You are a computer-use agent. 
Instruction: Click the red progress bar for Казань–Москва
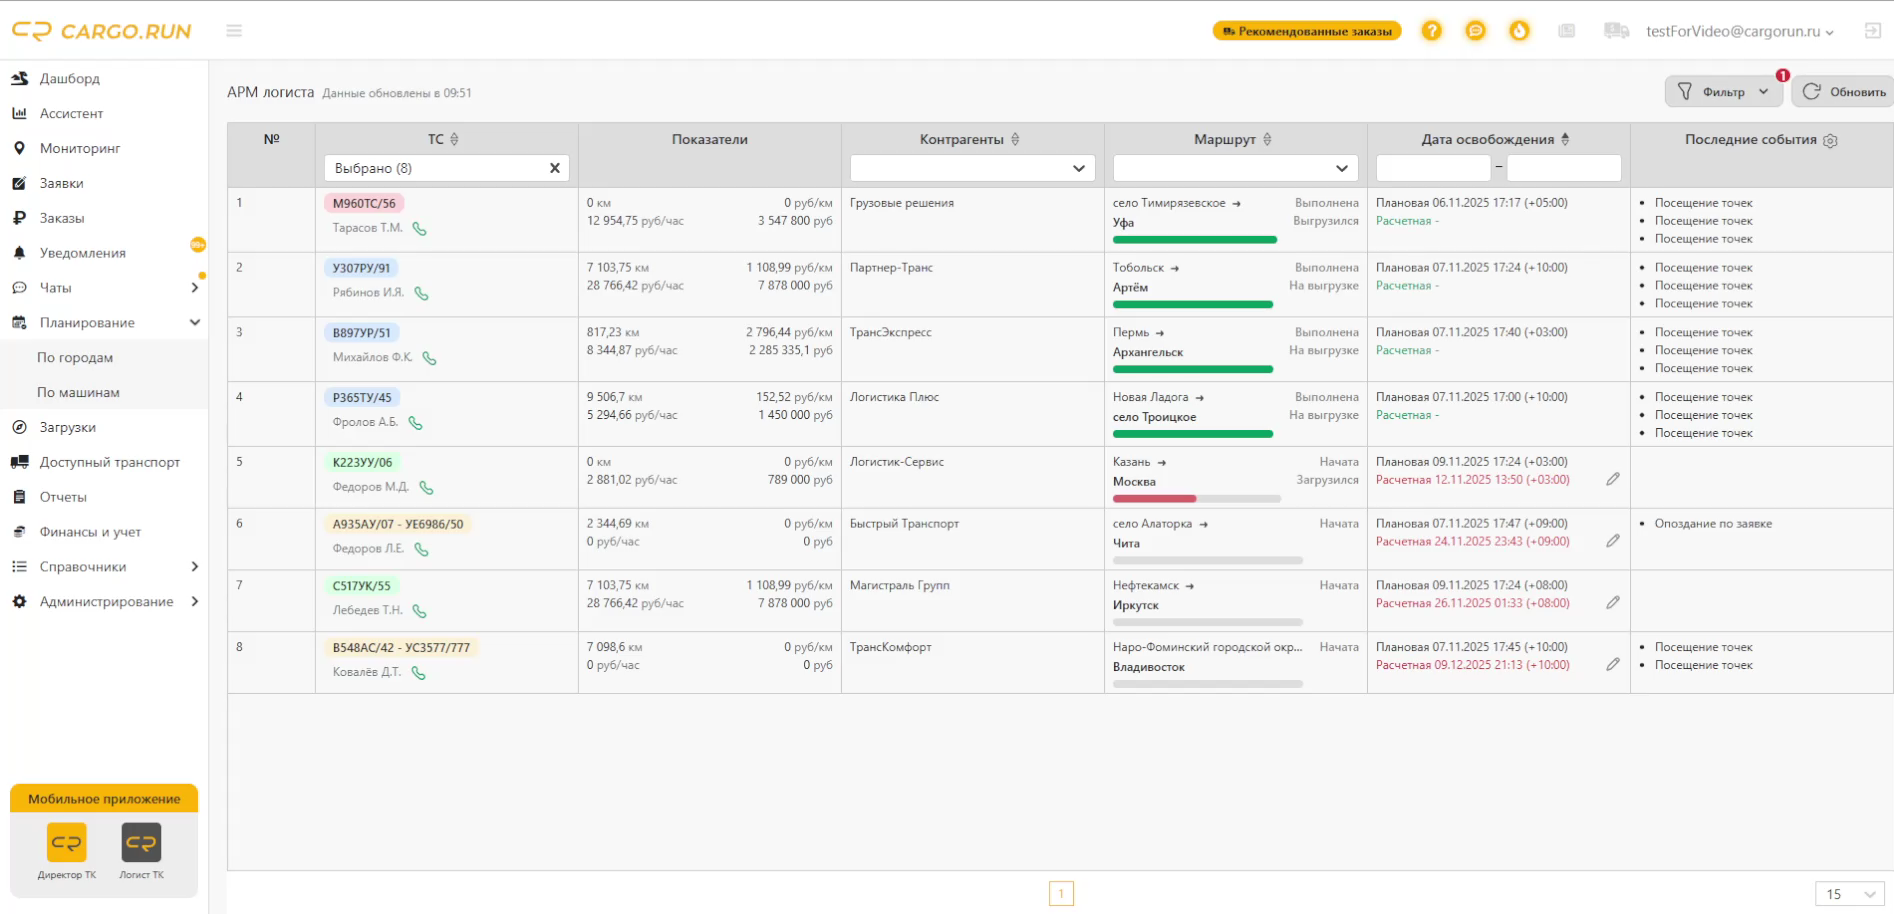click(1155, 498)
